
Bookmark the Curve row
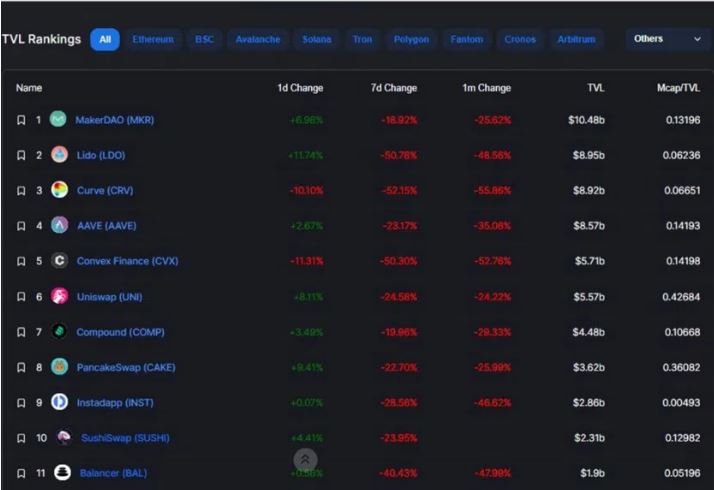pyautogui.click(x=21, y=190)
